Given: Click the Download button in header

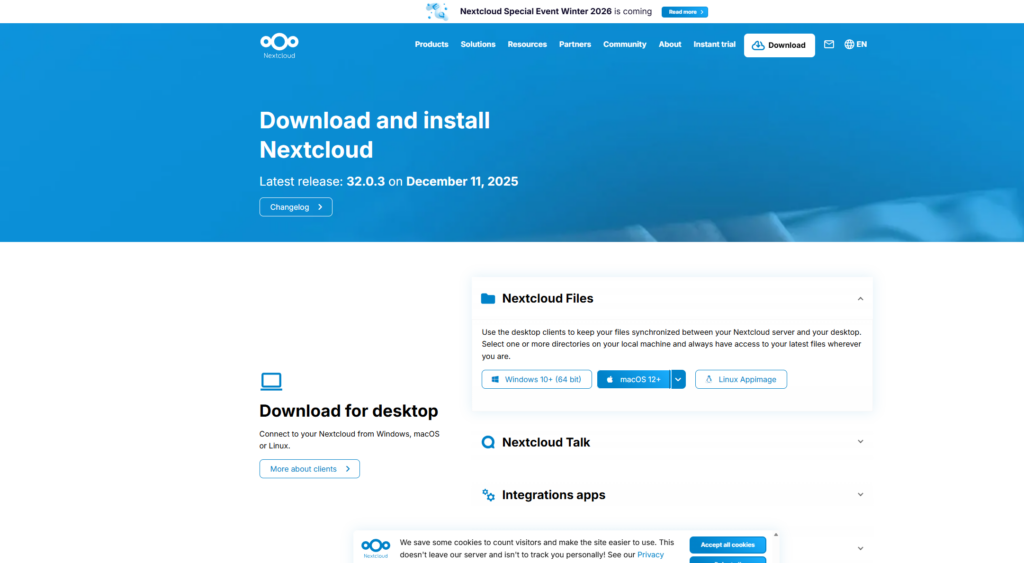Looking at the screenshot, I should point(779,45).
